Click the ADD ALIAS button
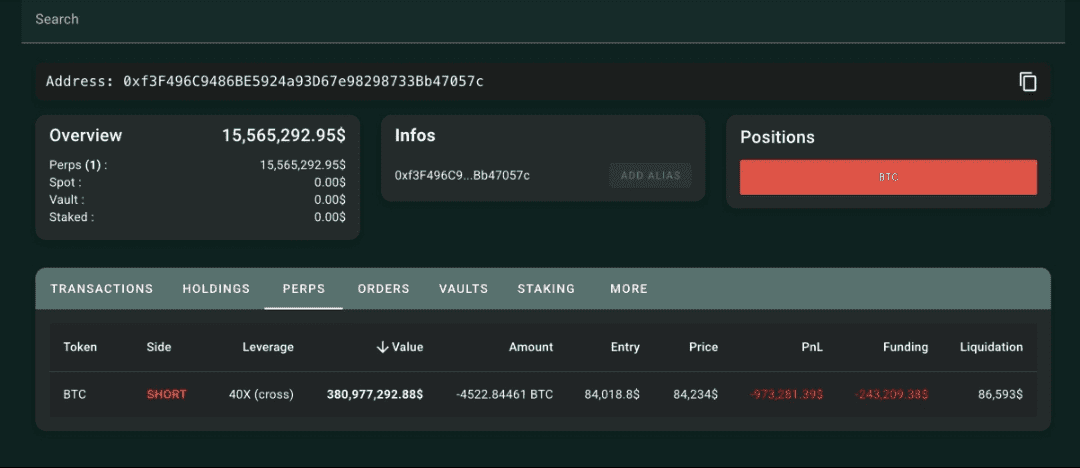The height and width of the screenshot is (468, 1080). 650,175
